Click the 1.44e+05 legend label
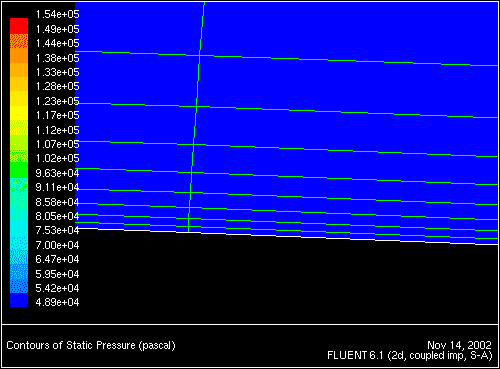500x369 pixels. click(57, 43)
